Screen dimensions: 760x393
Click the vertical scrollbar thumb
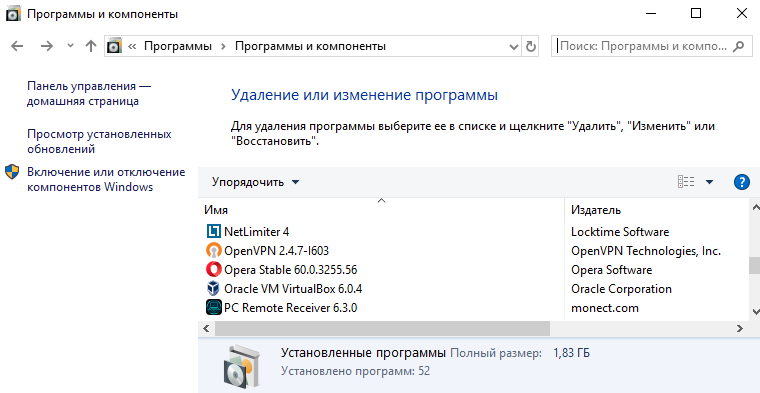[x=755, y=266]
